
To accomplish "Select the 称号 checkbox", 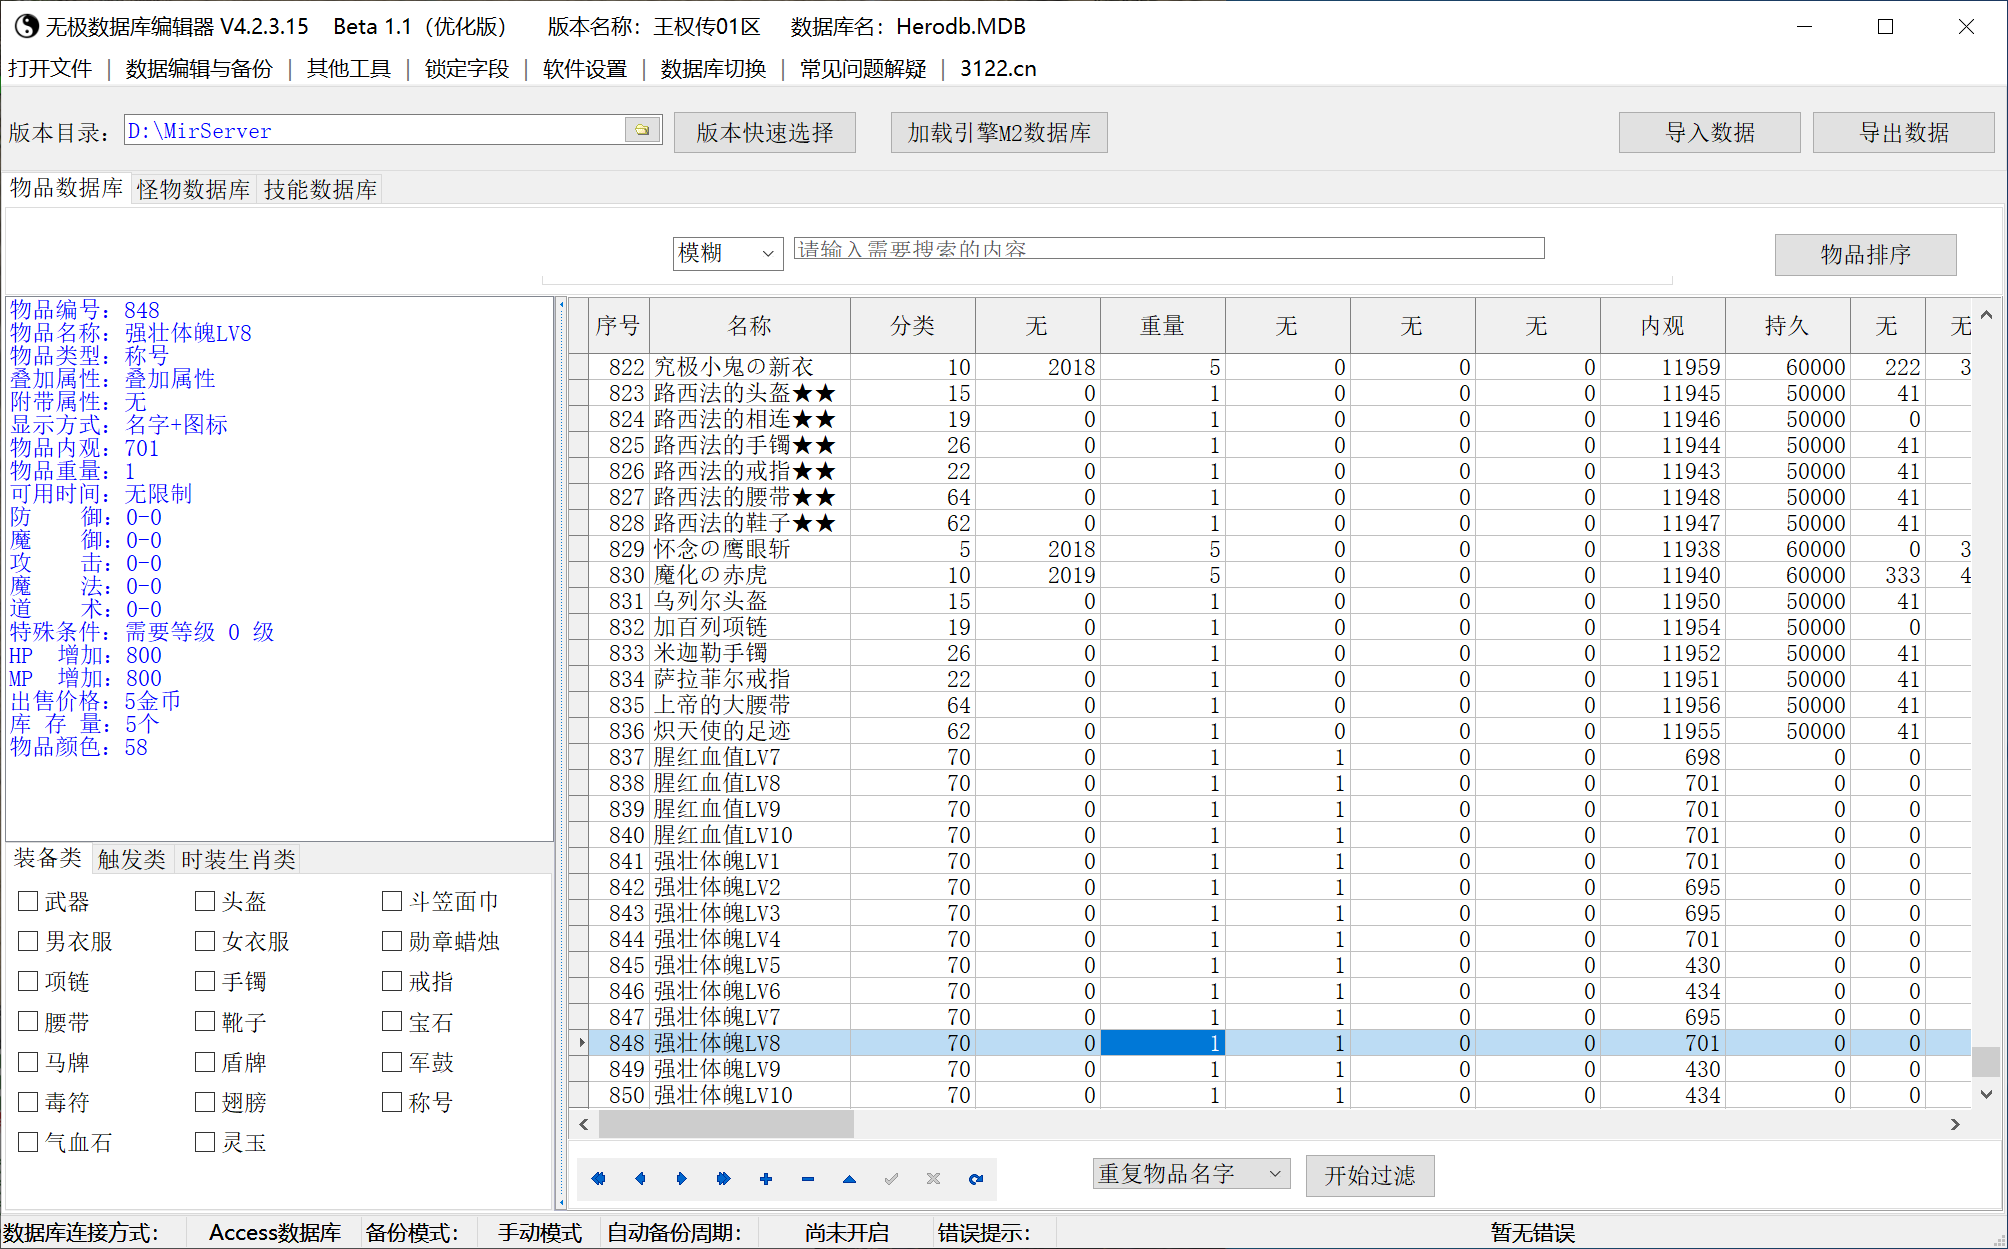I will coord(392,1102).
